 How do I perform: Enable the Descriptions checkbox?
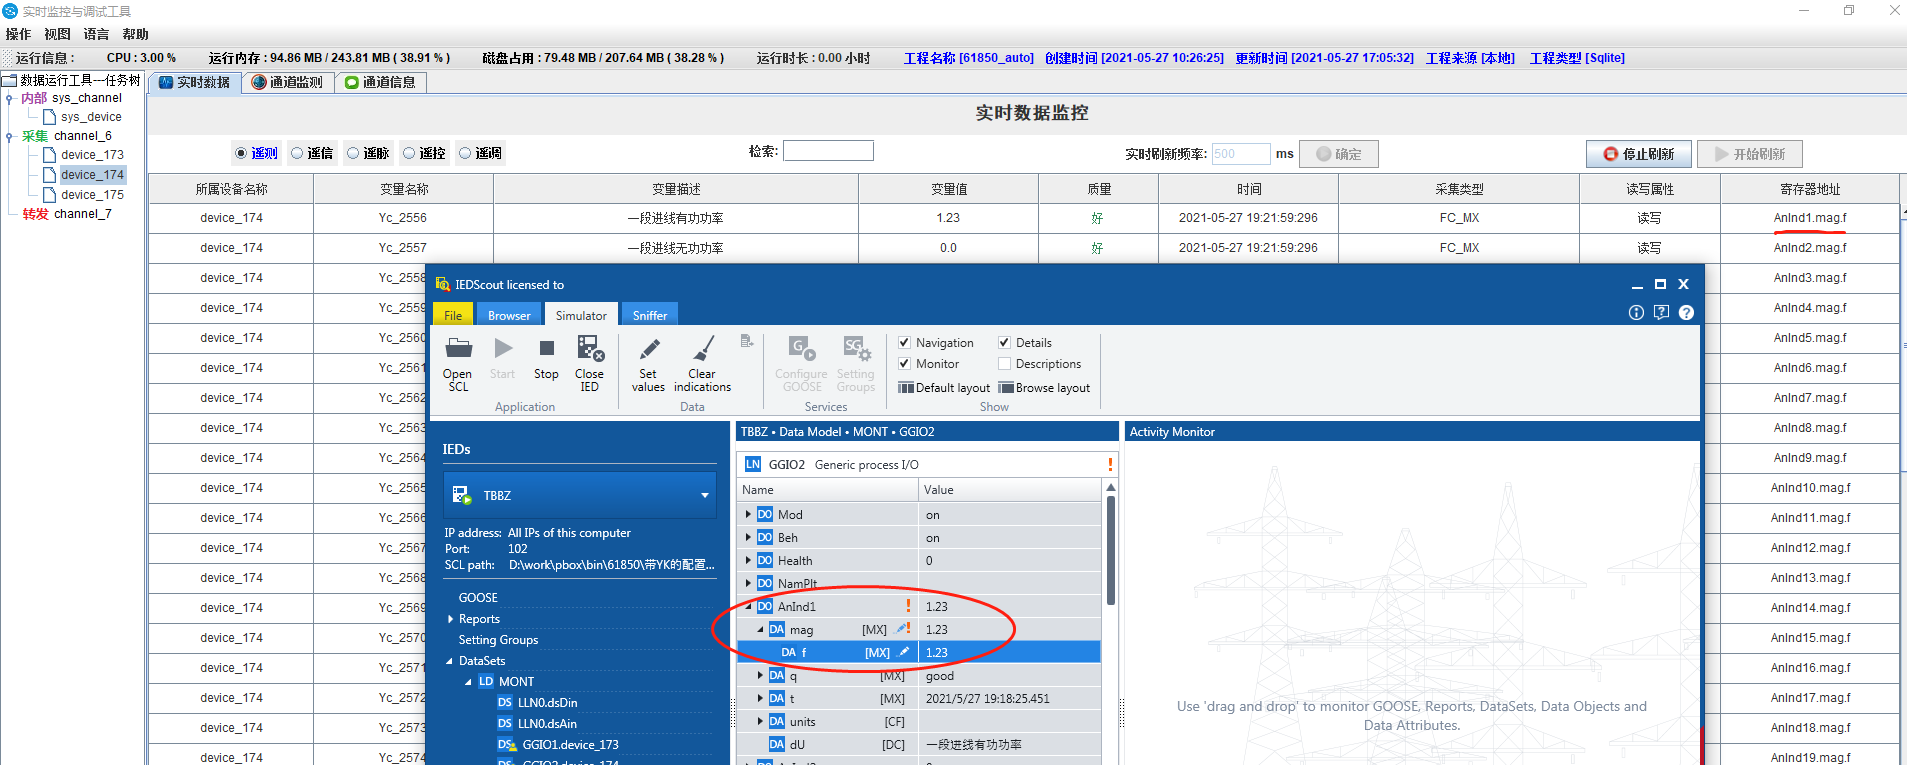coord(1004,364)
